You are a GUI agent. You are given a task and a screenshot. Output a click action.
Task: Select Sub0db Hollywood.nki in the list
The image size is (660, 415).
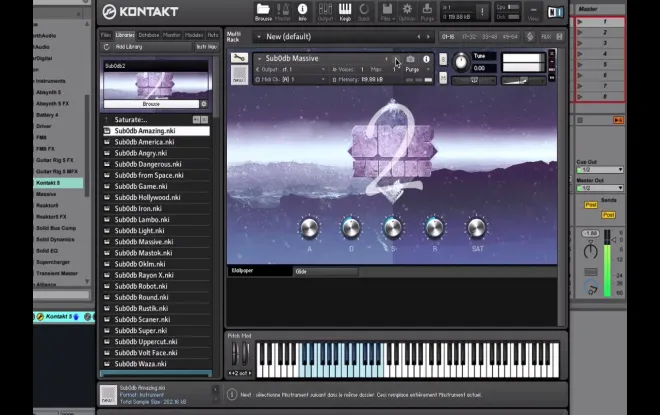pyautogui.click(x=156, y=197)
